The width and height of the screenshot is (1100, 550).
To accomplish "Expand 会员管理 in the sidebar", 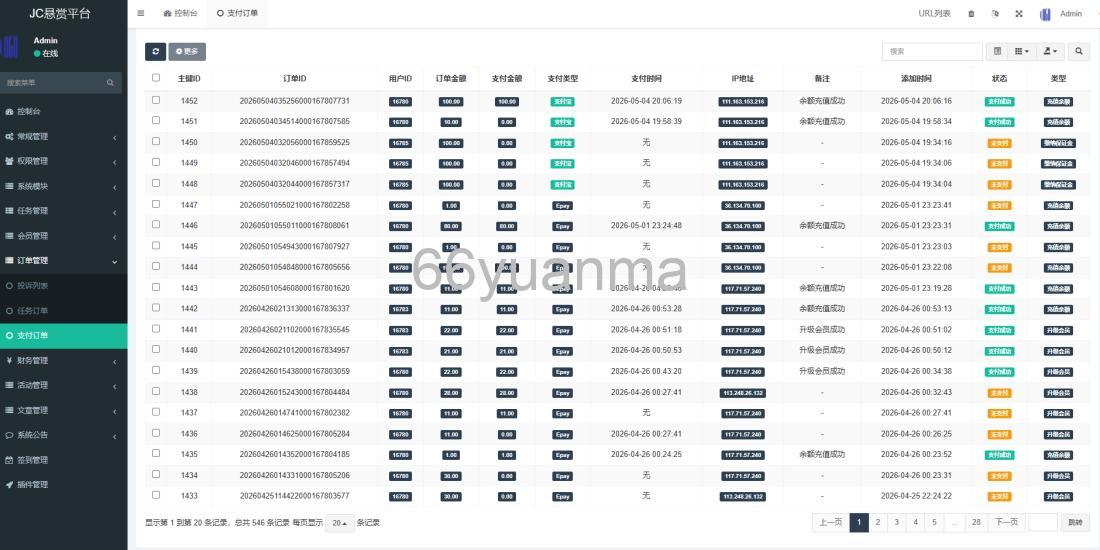I will 64,236.
